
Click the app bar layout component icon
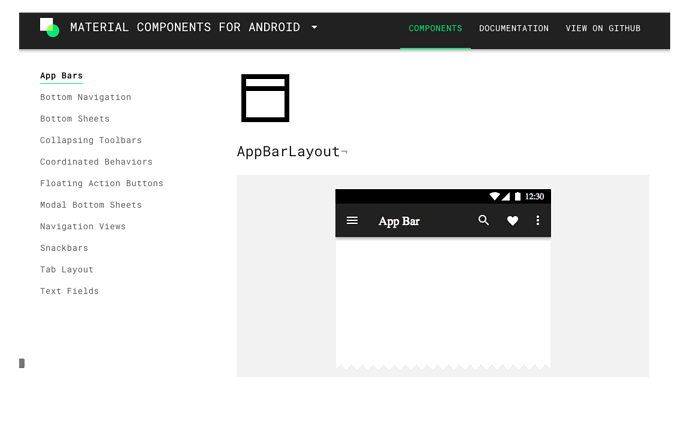(x=265, y=98)
